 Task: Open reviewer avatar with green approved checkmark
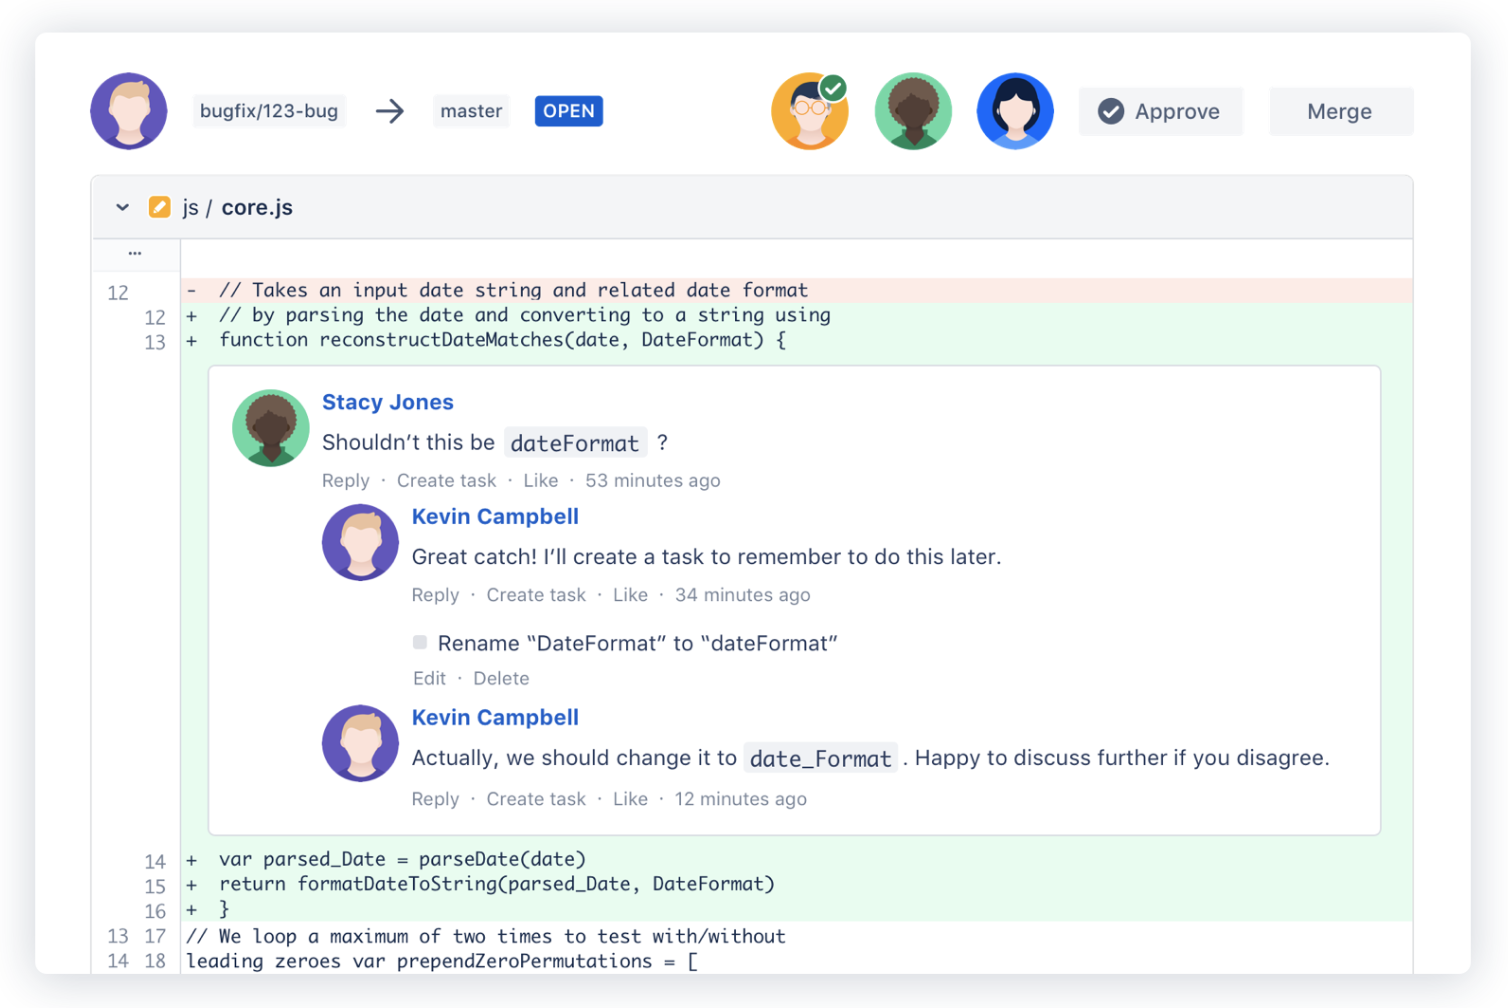[810, 111]
